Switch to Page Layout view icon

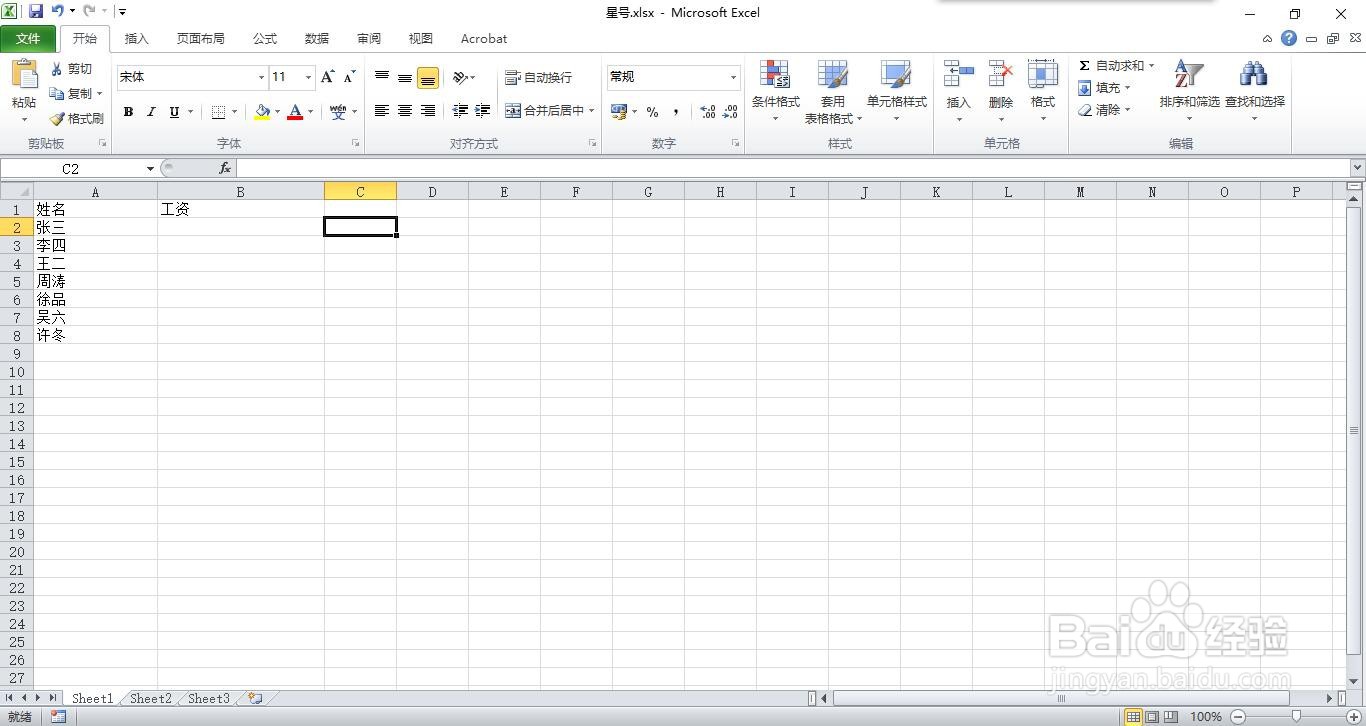coord(1152,716)
